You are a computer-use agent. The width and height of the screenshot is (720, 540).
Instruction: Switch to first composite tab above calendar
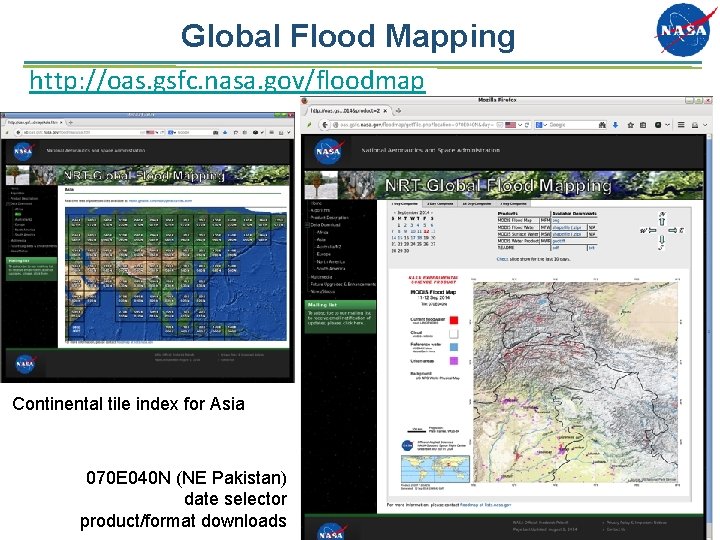pos(404,203)
